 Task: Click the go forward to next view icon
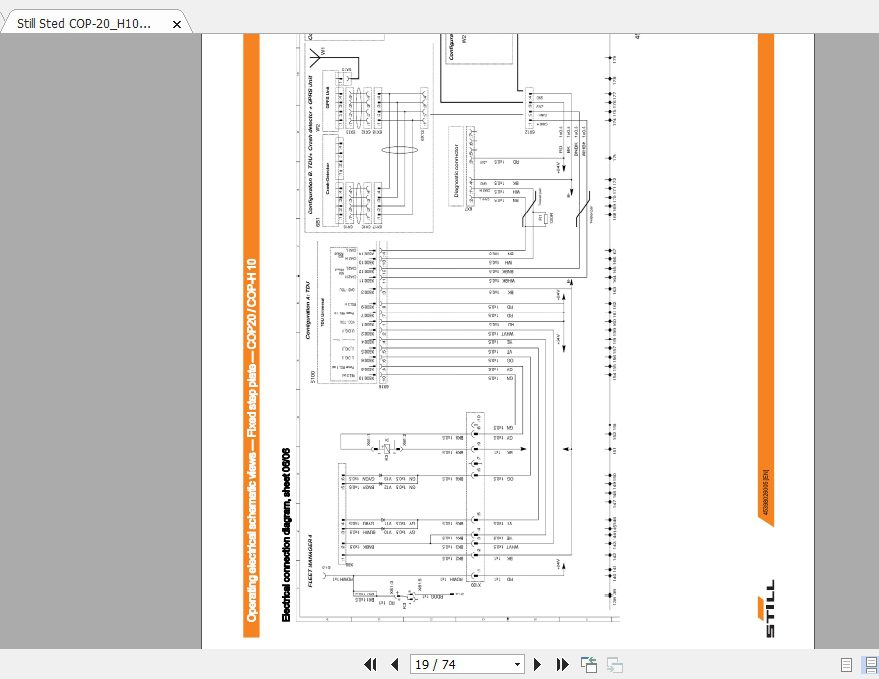click(x=614, y=665)
